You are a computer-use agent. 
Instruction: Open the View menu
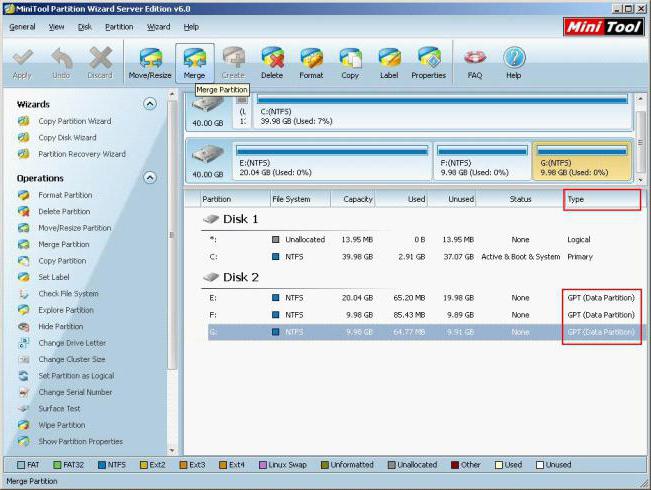(x=56, y=27)
